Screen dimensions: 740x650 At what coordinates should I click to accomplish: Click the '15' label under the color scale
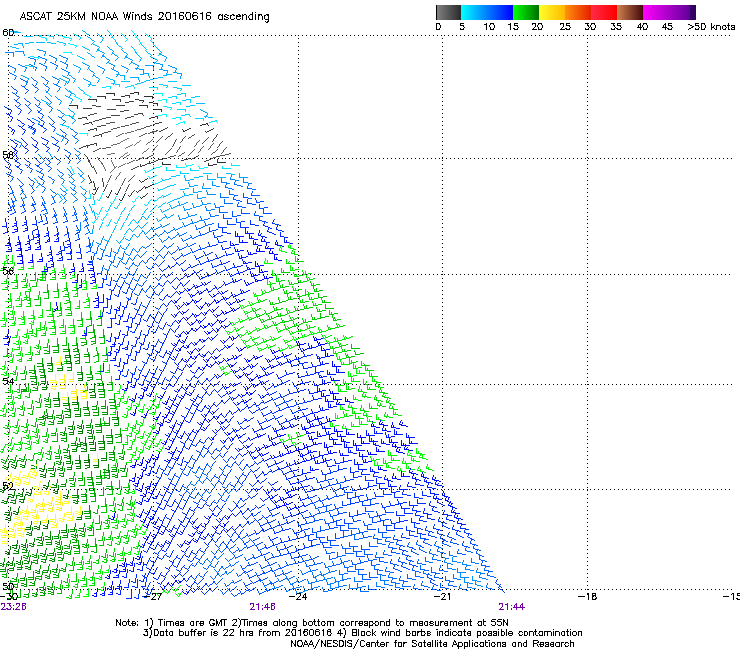coord(513,27)
